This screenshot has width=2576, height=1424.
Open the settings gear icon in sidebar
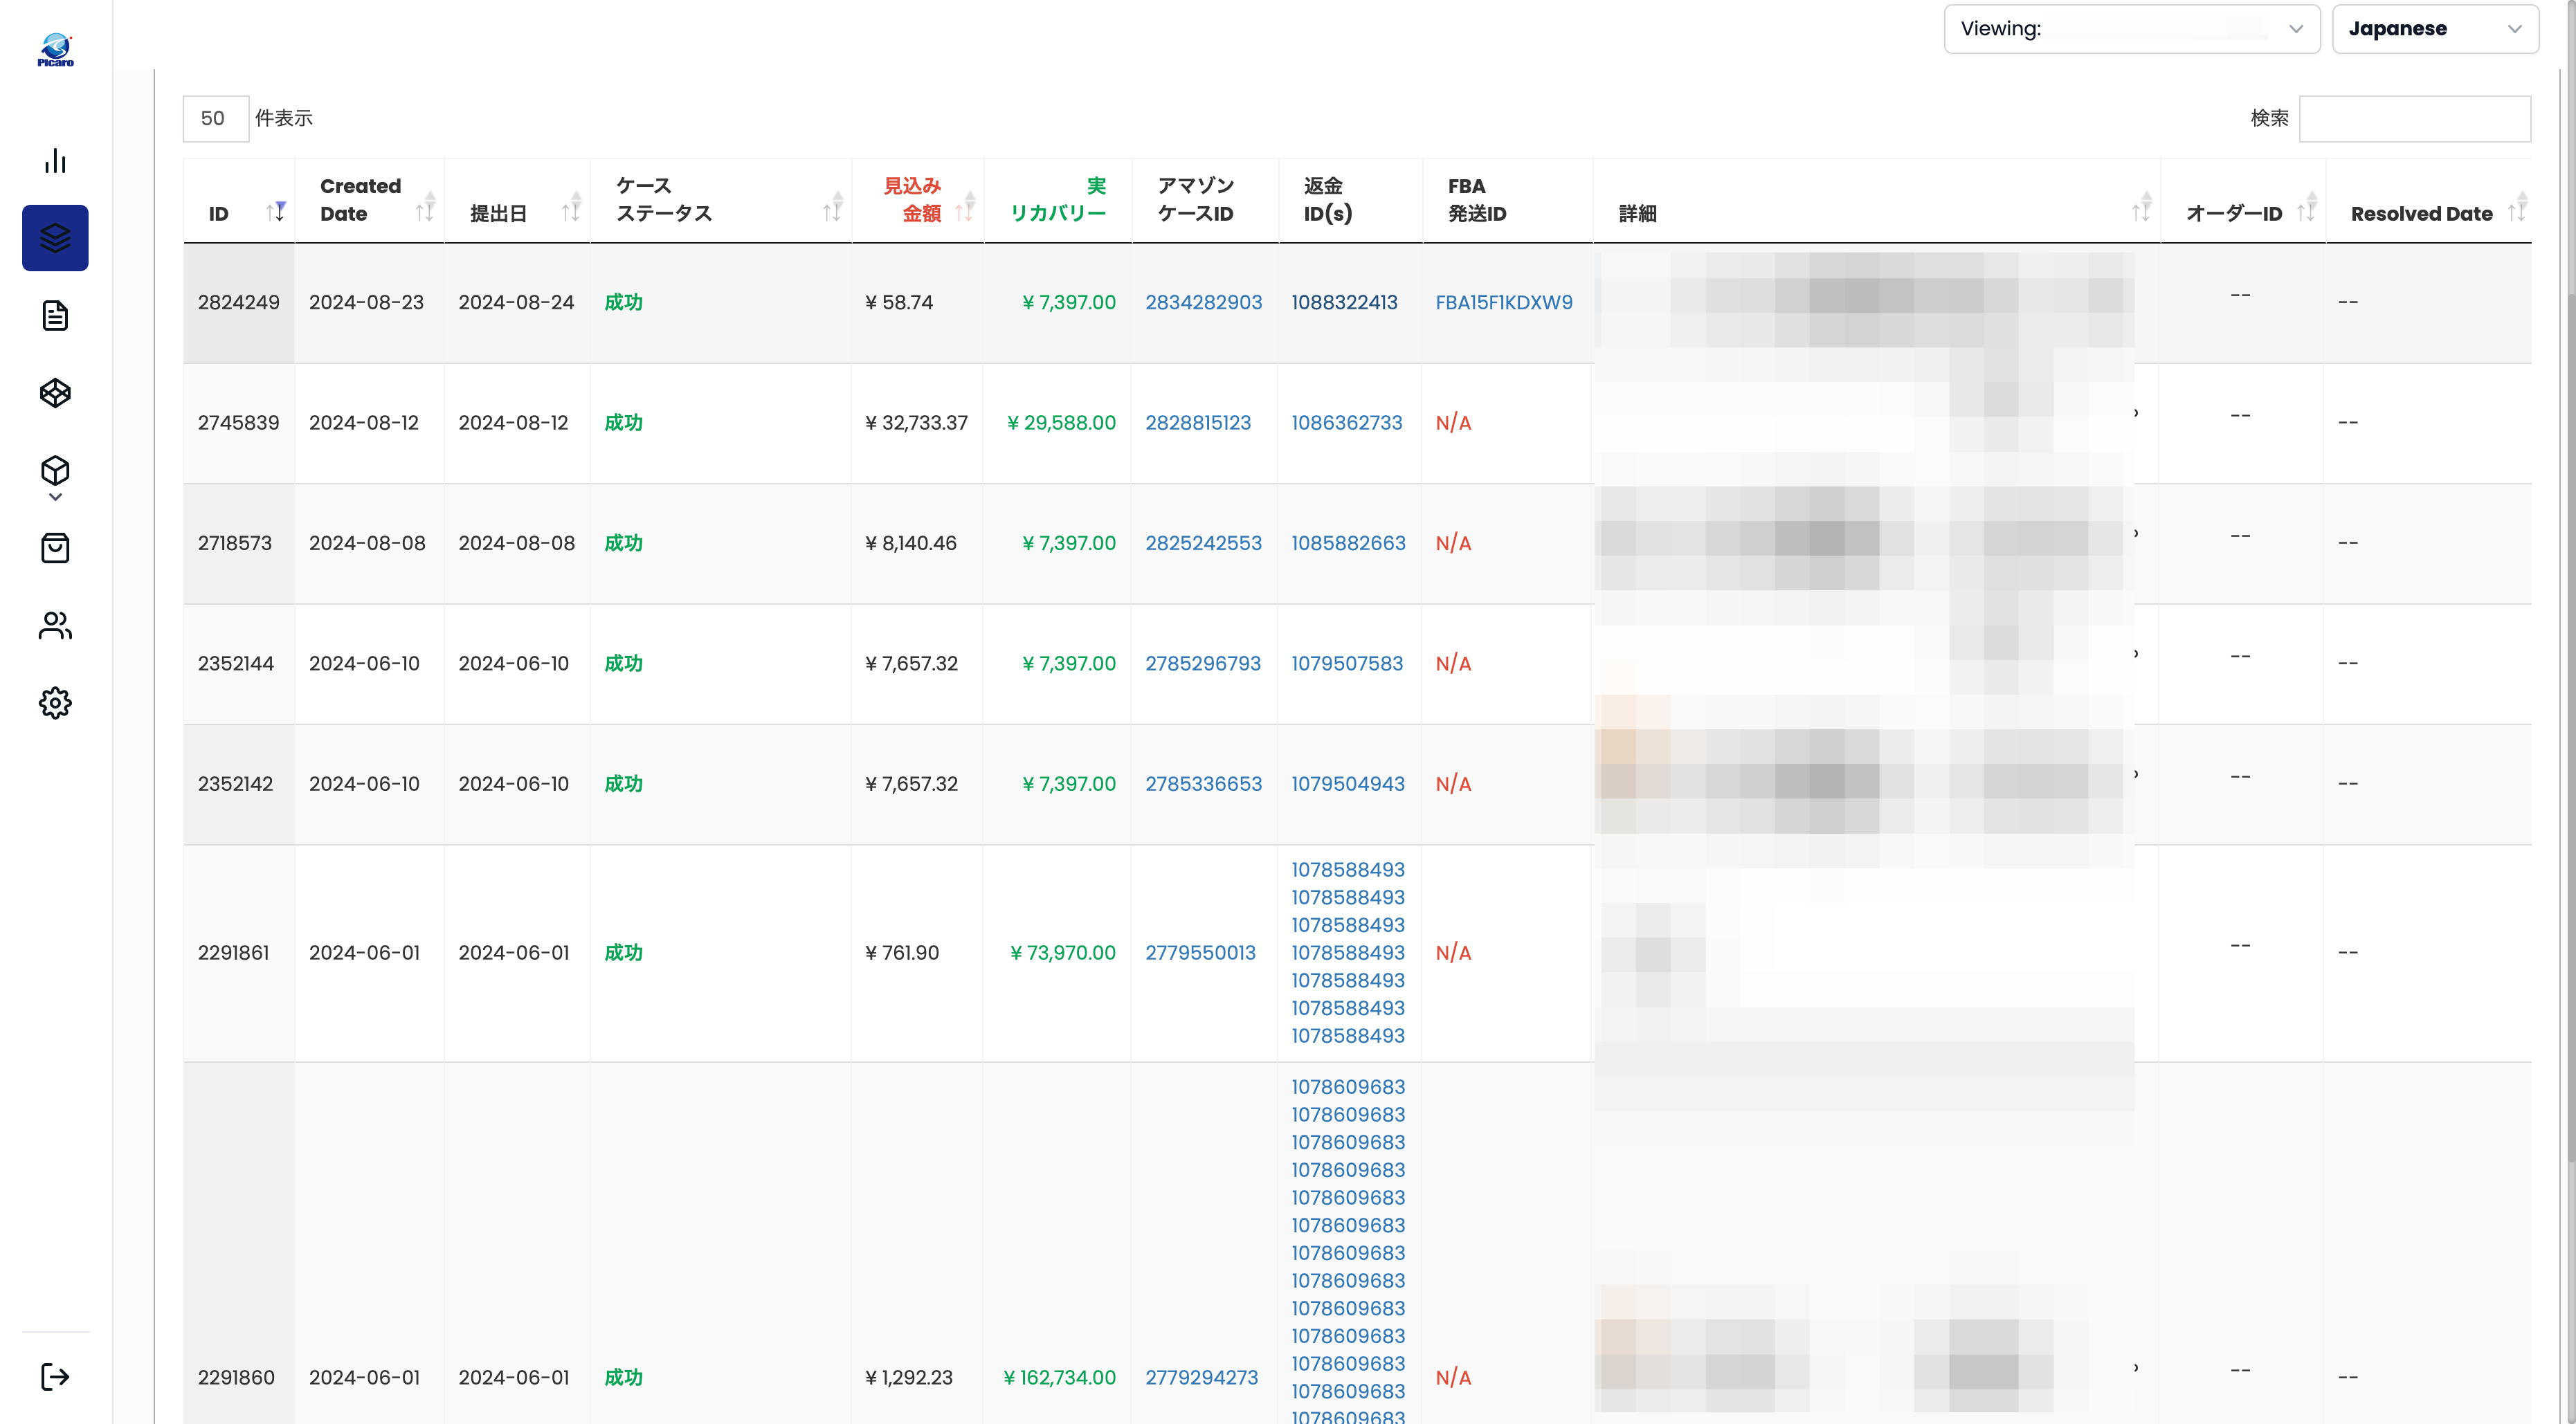[55, 703]
